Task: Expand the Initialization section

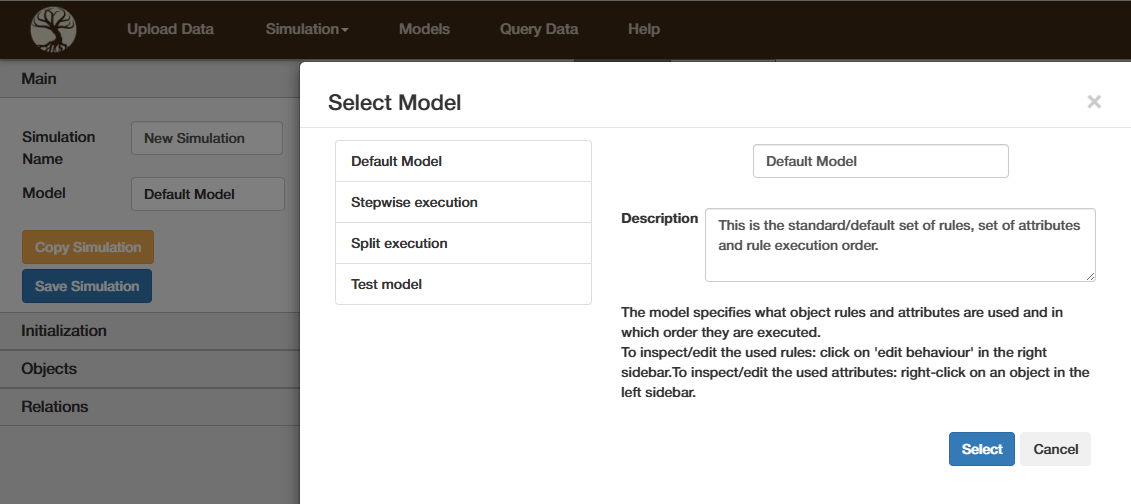Action: click(x=64, y=331)
